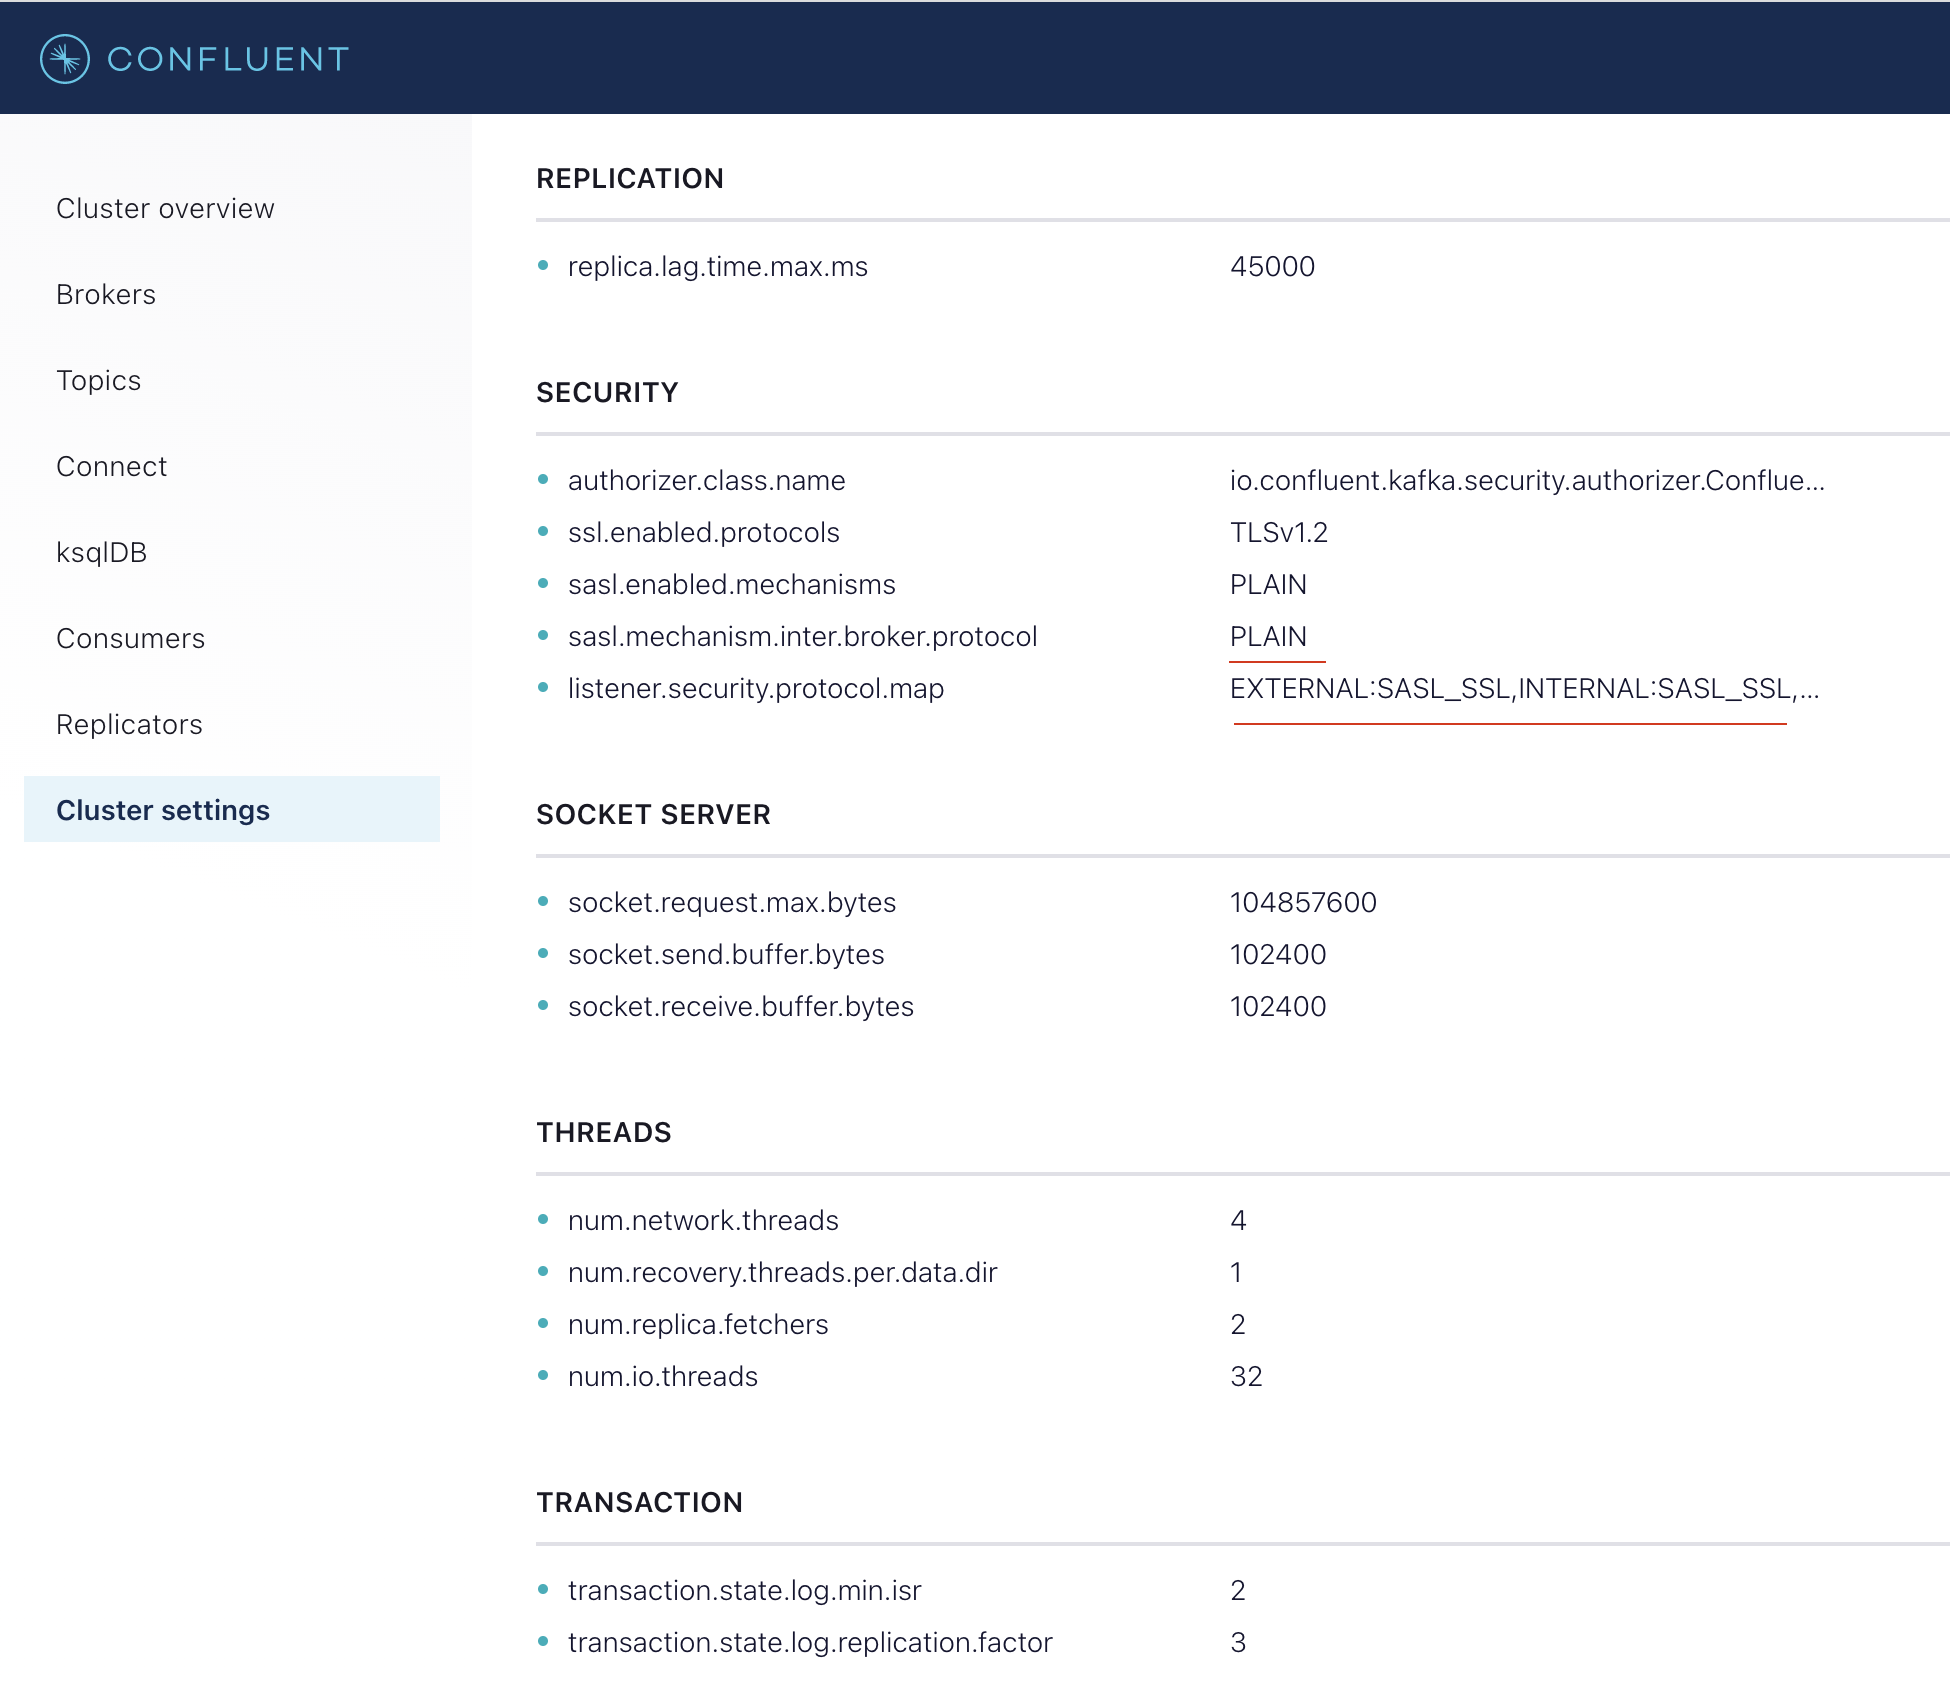The height and width of the screenshot is (1692, 1950).
Task: Click the replica.lag.time.max.ms setting name
Action: pyautogui.click(x=717, y=266)
